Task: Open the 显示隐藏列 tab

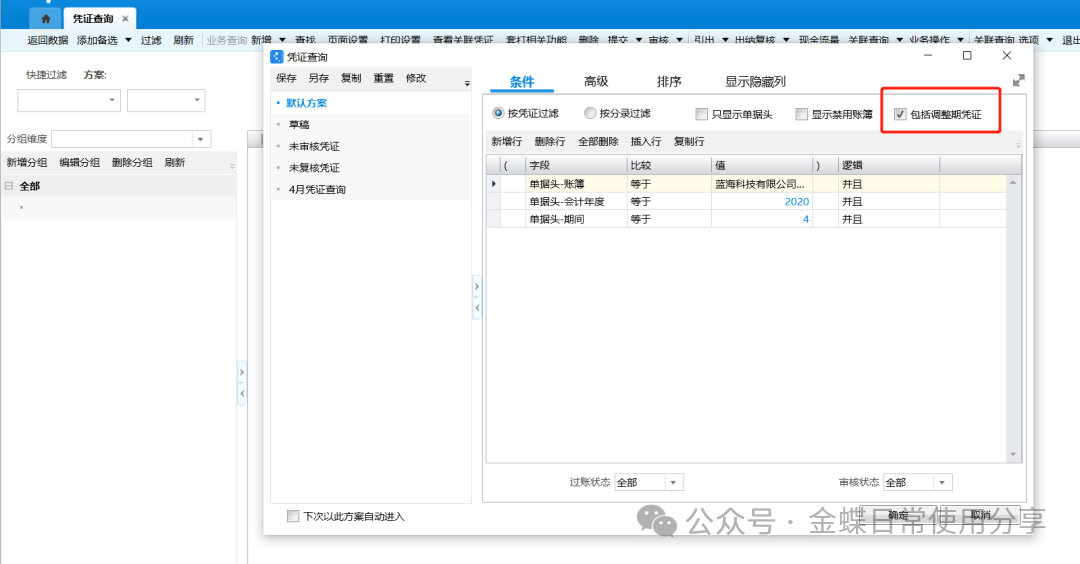Action: click(755, 82)
